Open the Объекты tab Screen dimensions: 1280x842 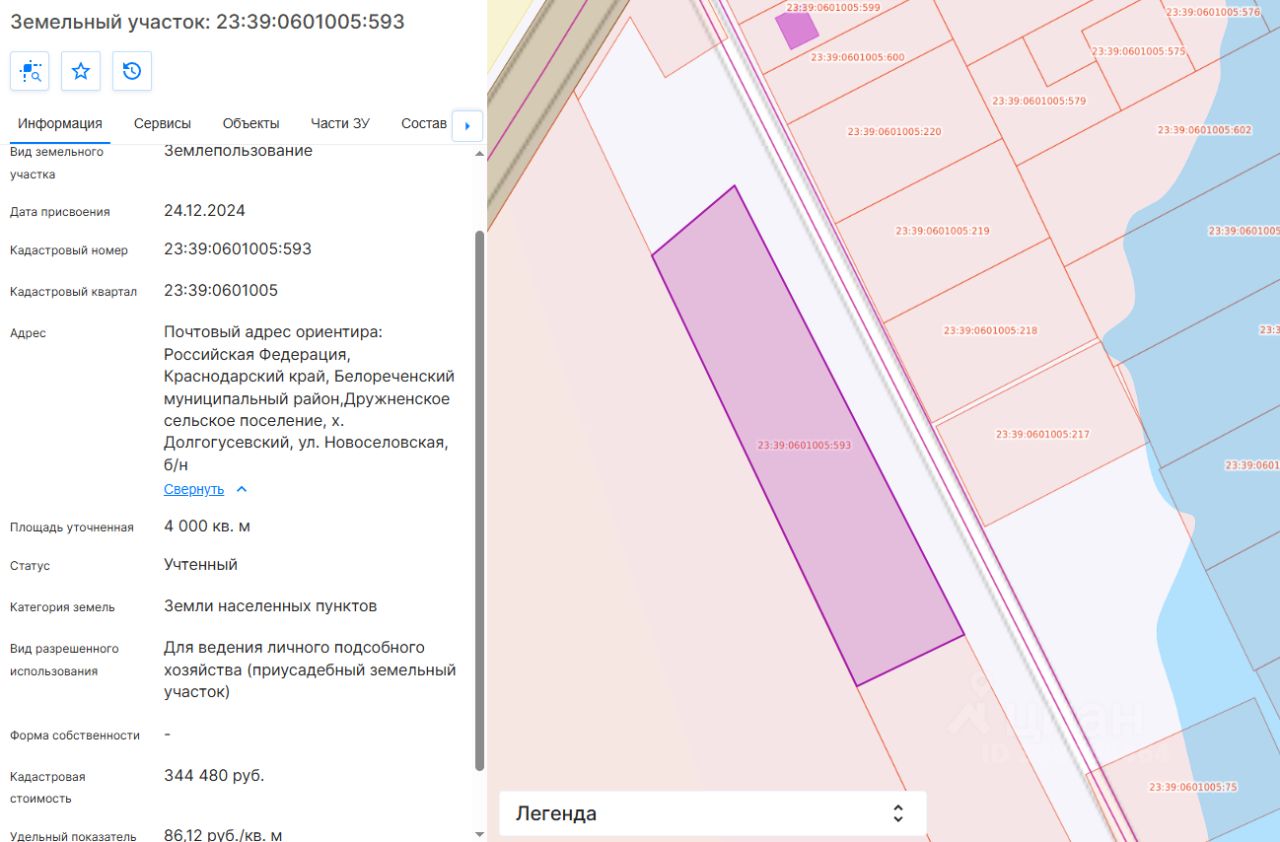tap(251, 123)
